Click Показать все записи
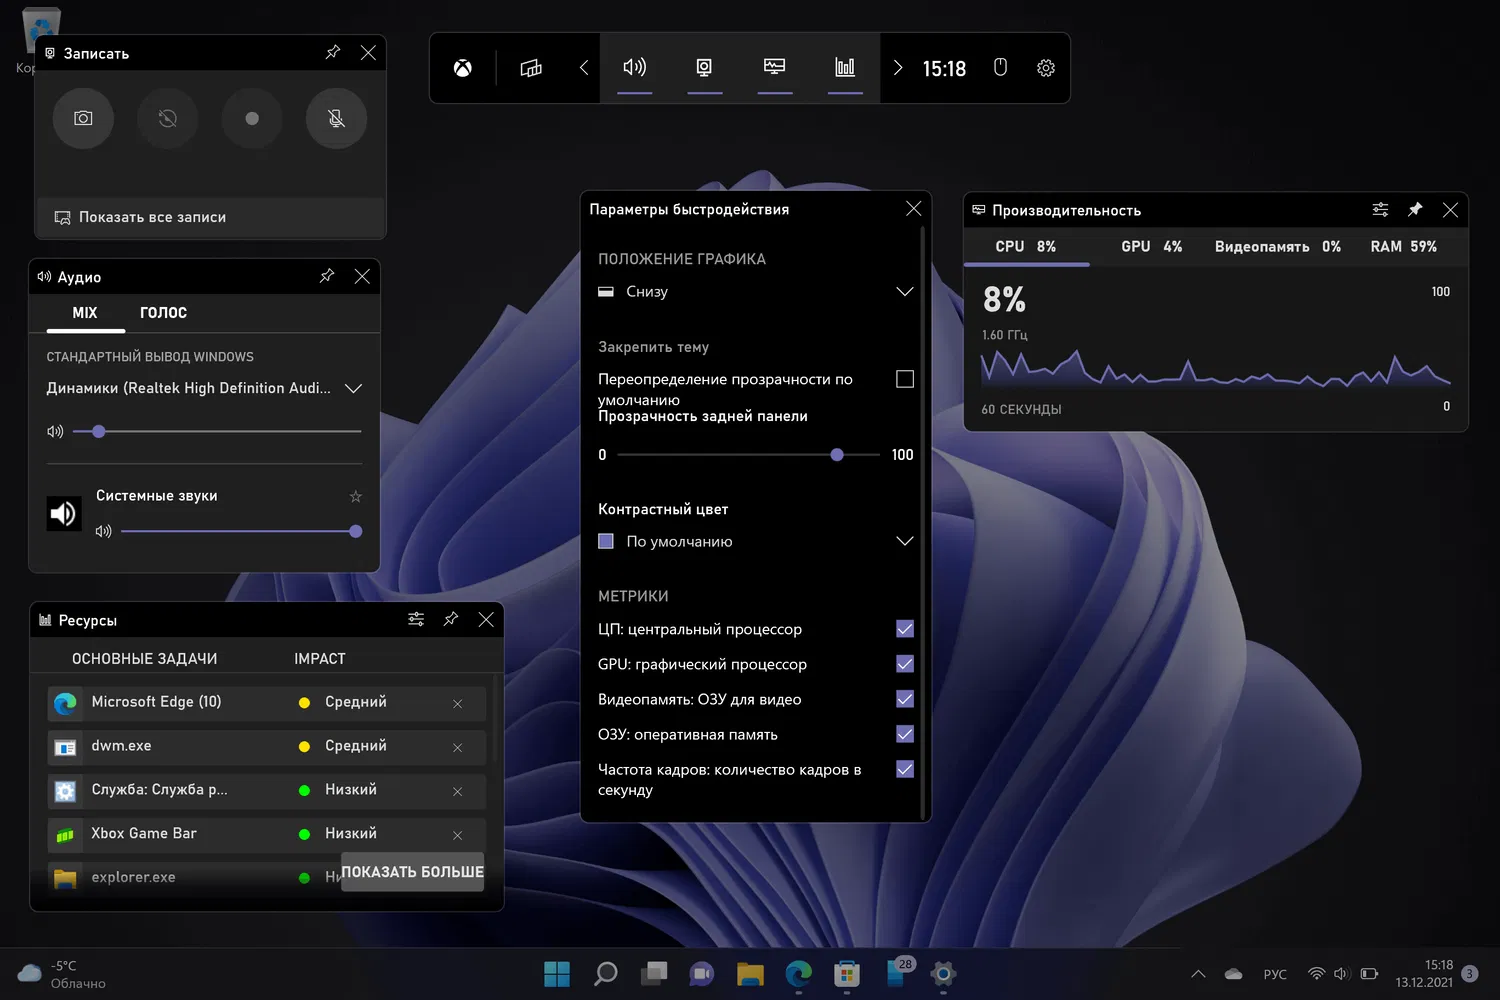 152,217
